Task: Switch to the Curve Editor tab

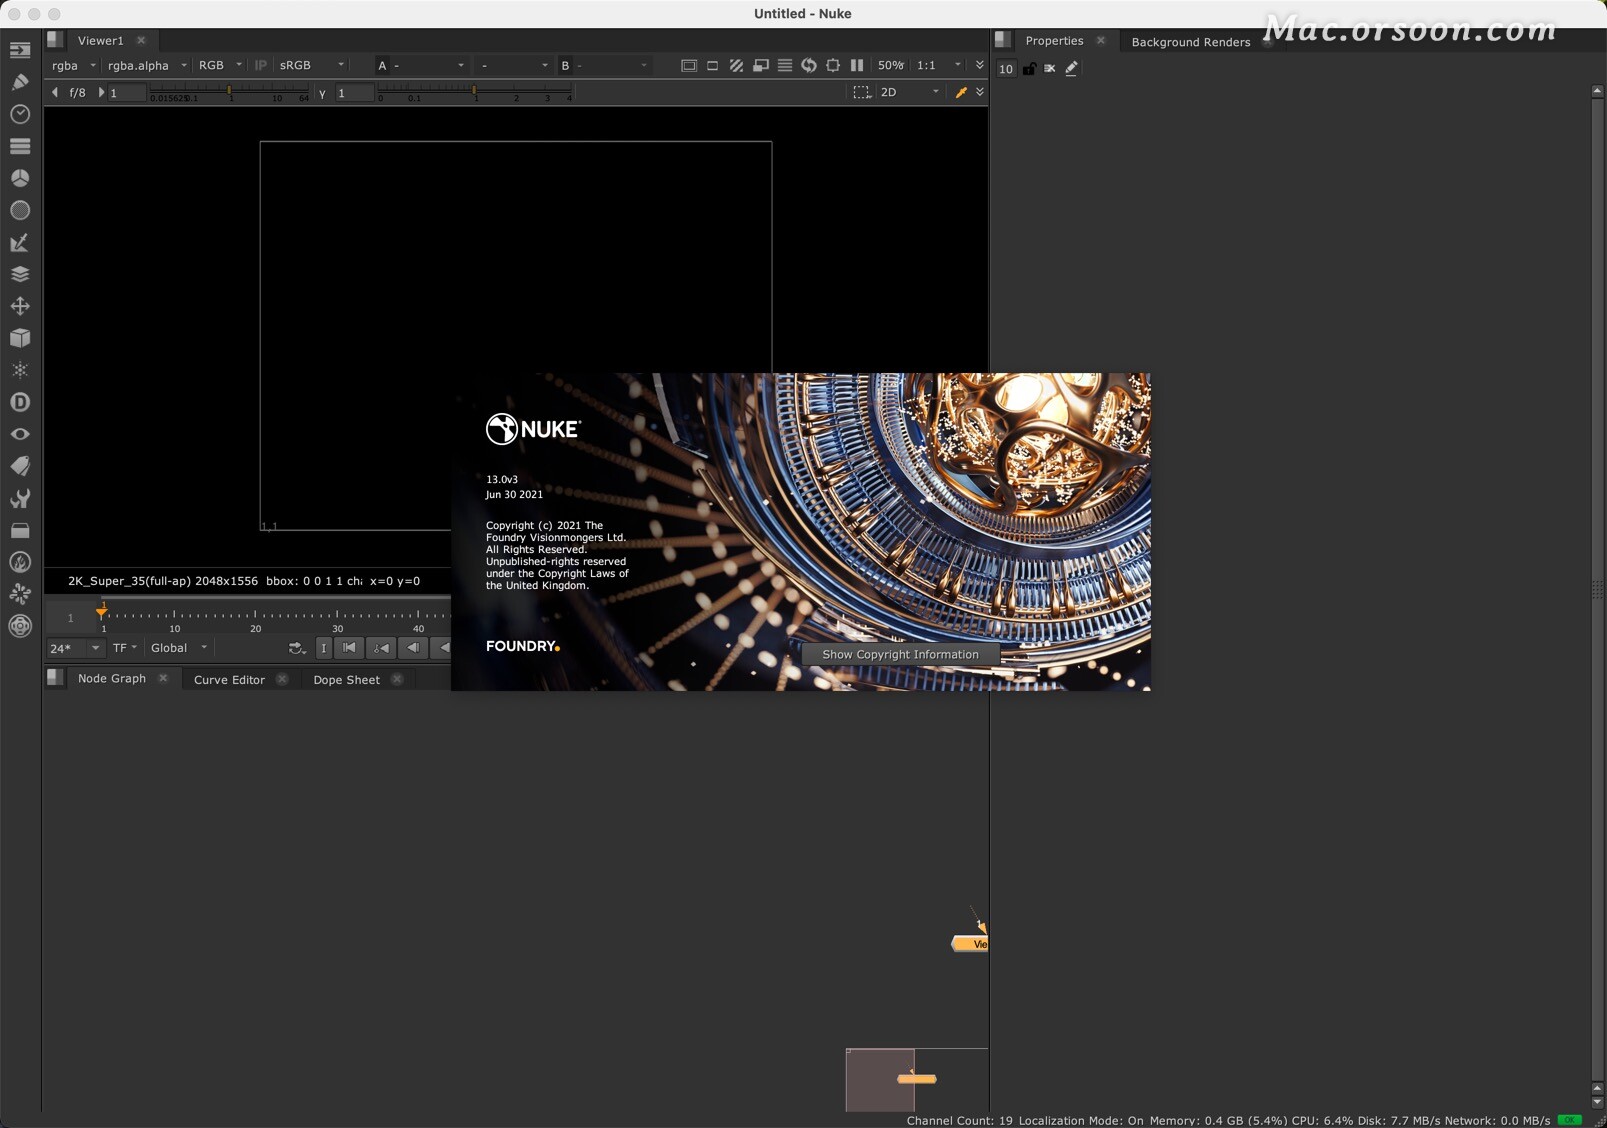Action: point(228,679)
